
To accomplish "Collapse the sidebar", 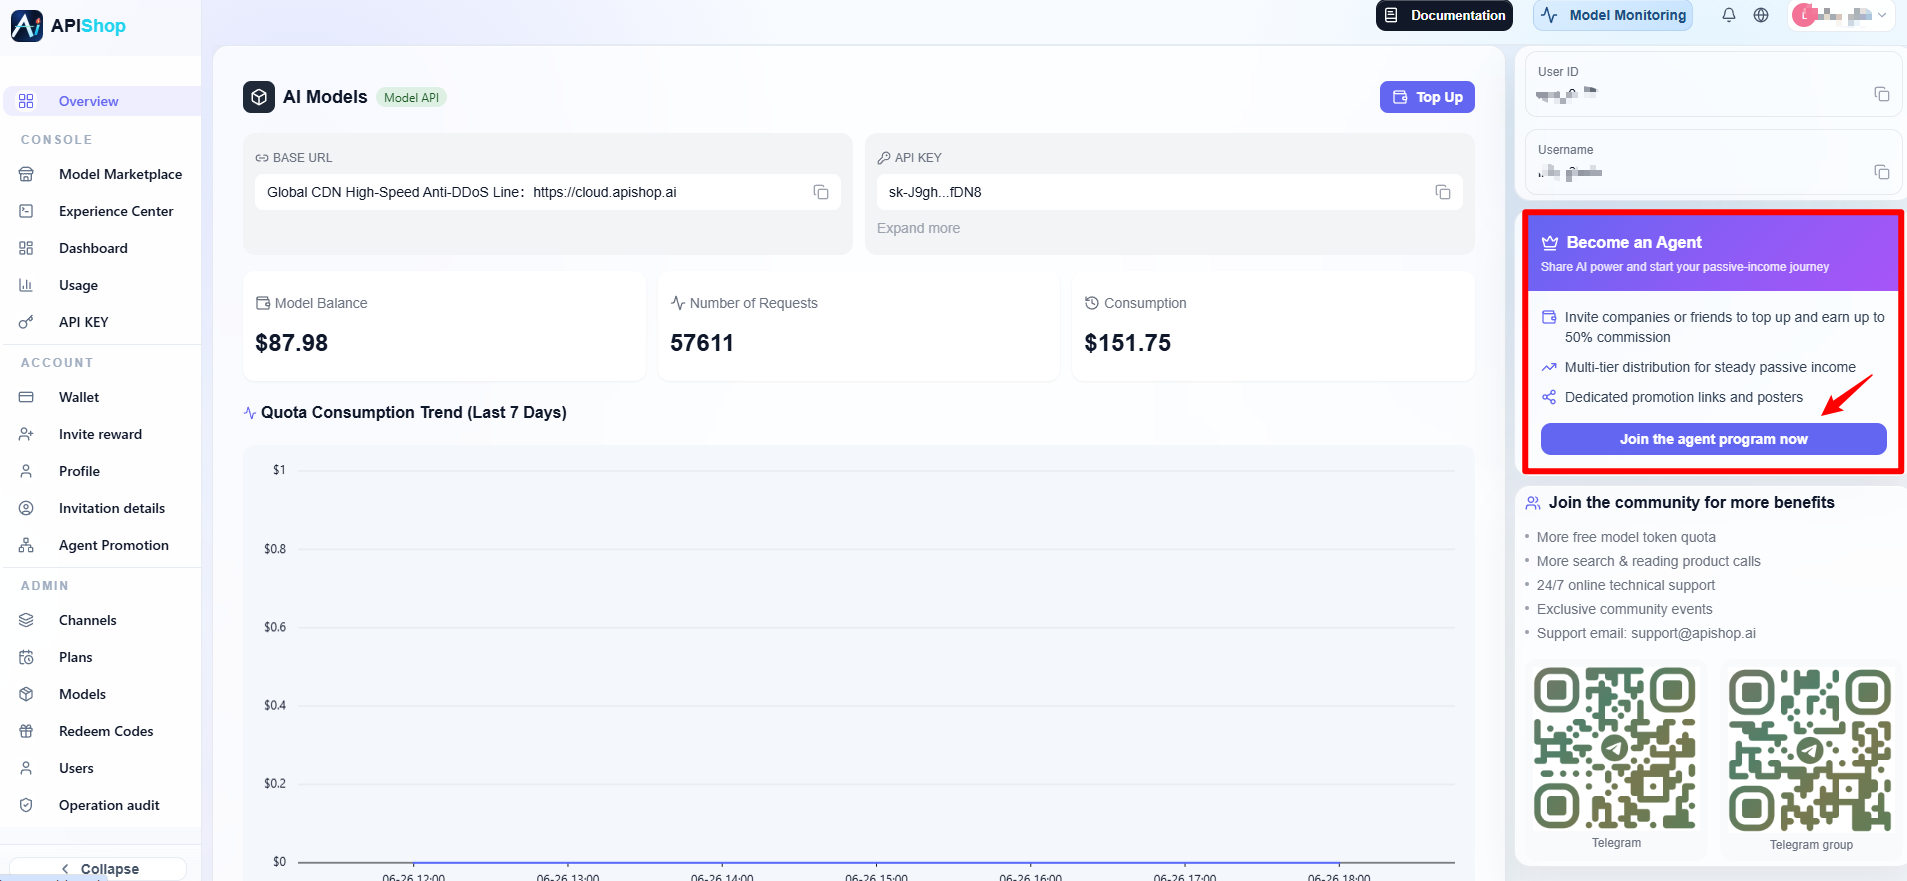I will 99,869.
